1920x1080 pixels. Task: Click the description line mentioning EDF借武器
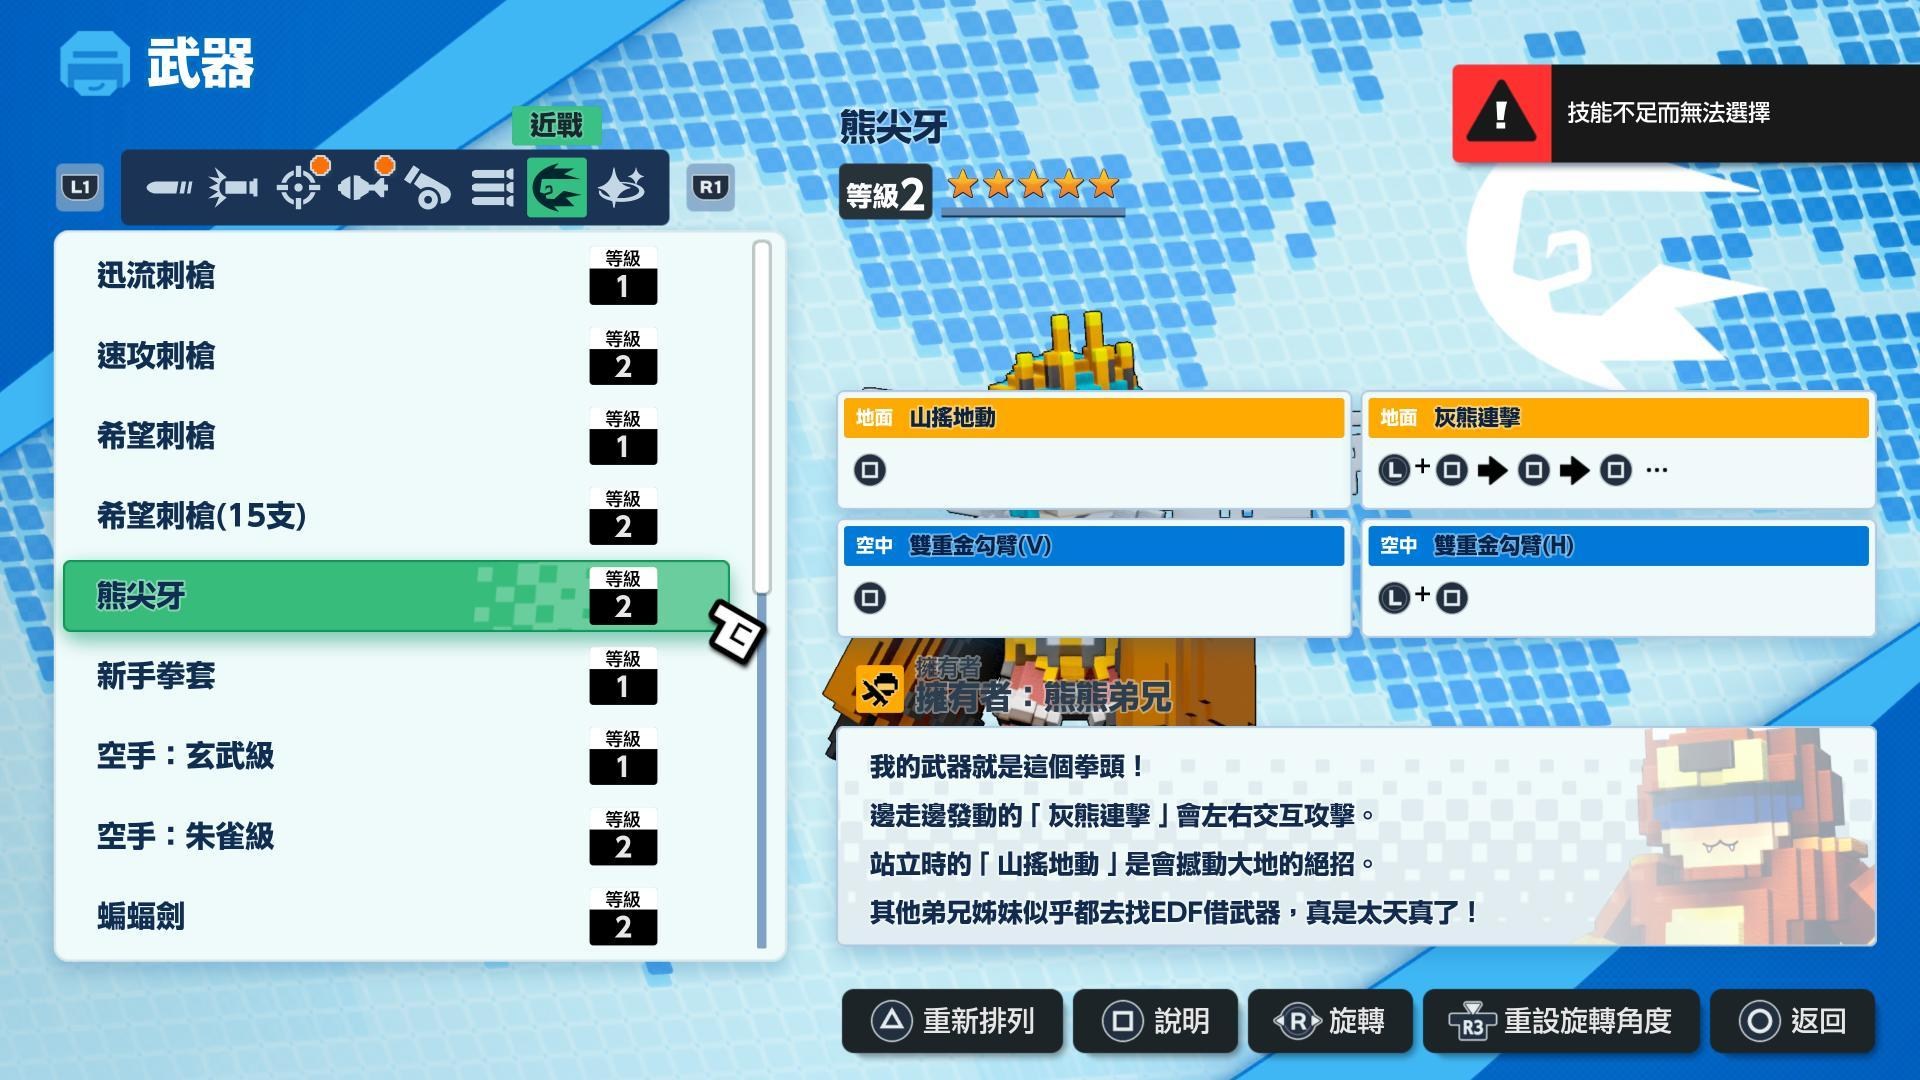coord(1174,912)
